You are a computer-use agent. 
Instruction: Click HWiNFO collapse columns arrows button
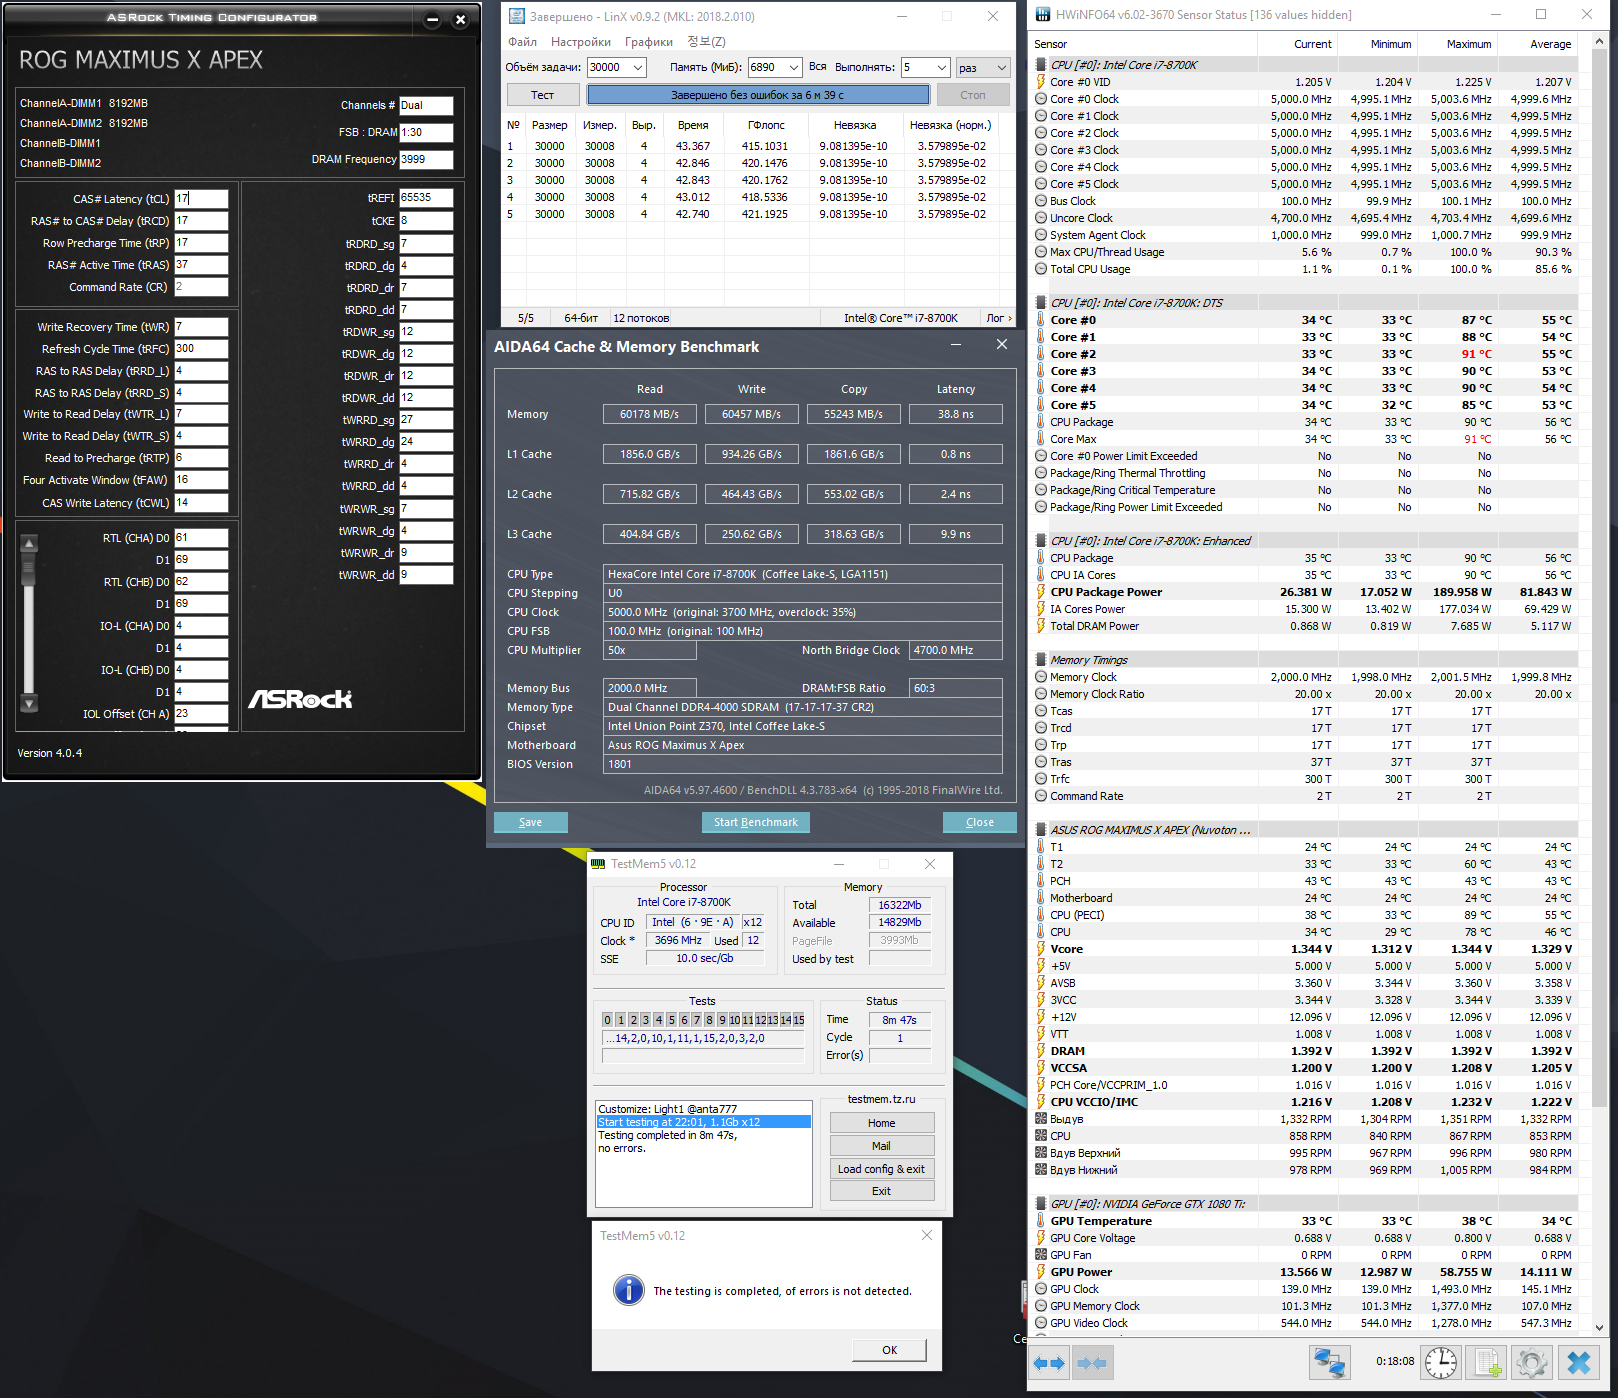click(x=1093, y=1363)
